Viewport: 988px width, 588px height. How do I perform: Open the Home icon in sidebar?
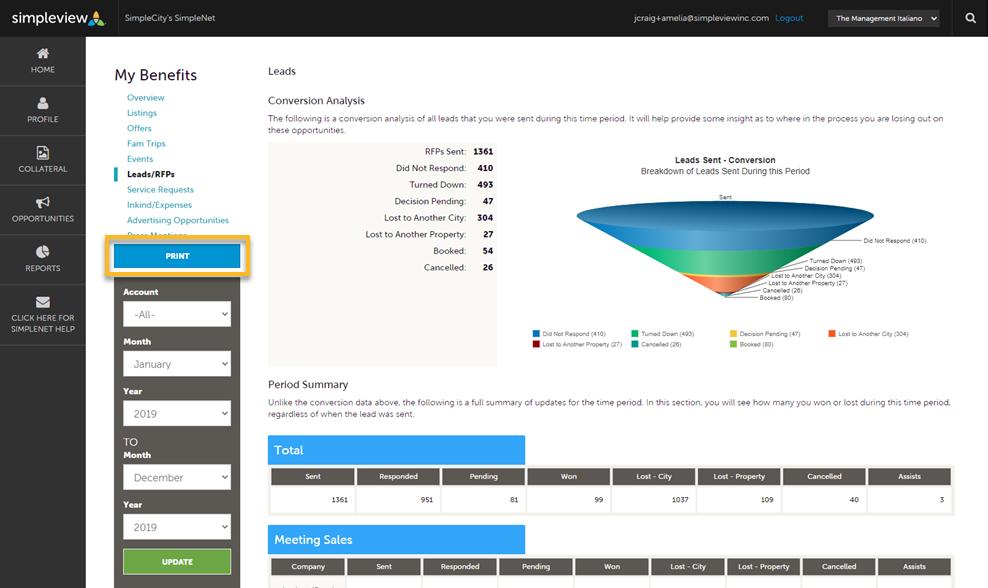[x=42, y=54]
